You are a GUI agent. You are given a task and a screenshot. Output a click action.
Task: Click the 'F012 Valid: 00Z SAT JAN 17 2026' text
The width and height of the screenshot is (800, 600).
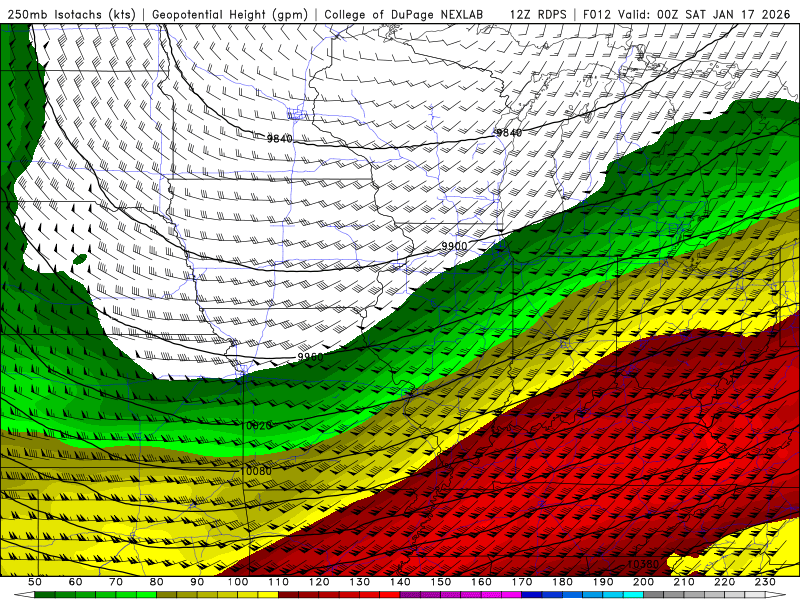[687, 15]
